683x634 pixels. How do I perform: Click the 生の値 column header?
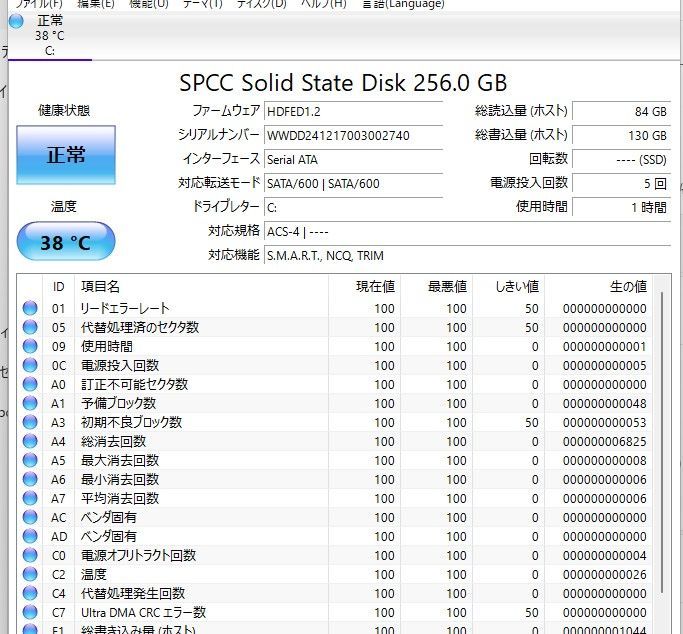point(627,287)
